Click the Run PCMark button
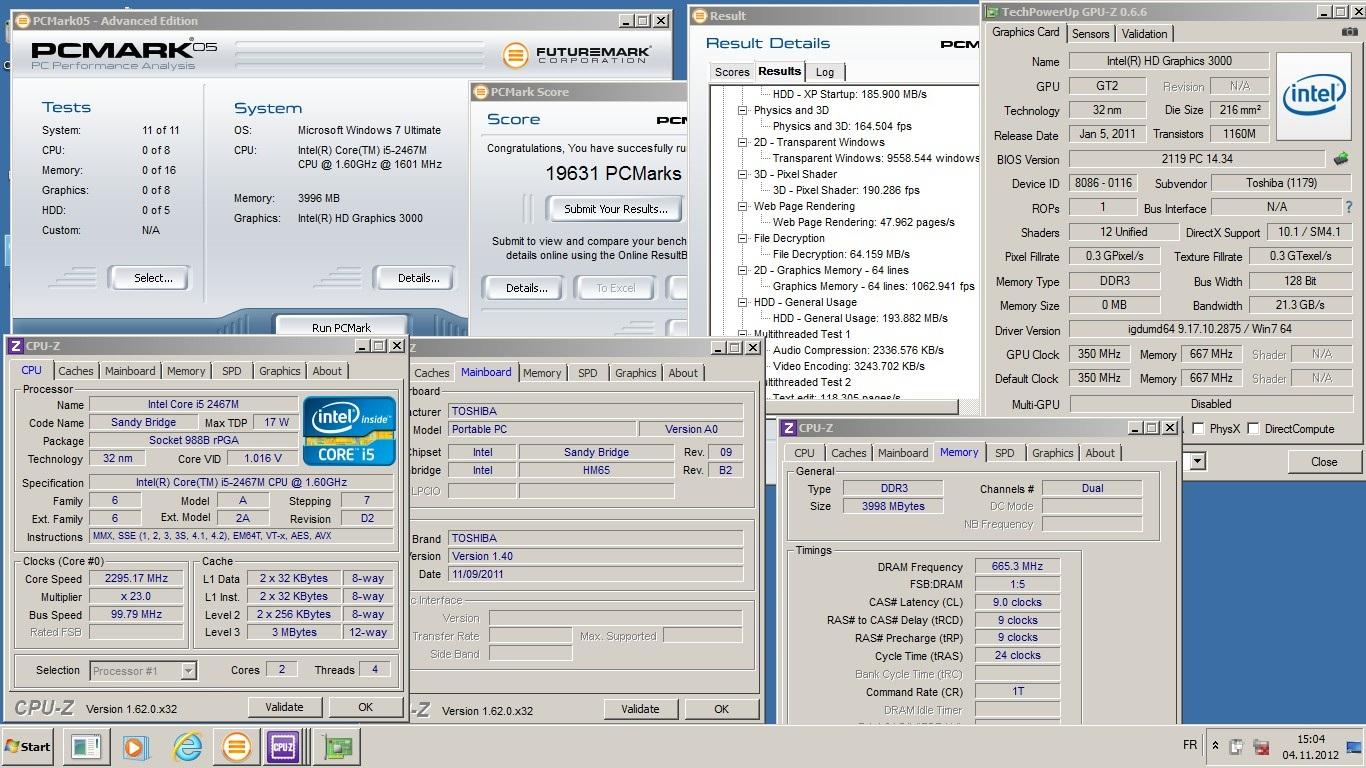1366x768 pixels. point(341,326)
